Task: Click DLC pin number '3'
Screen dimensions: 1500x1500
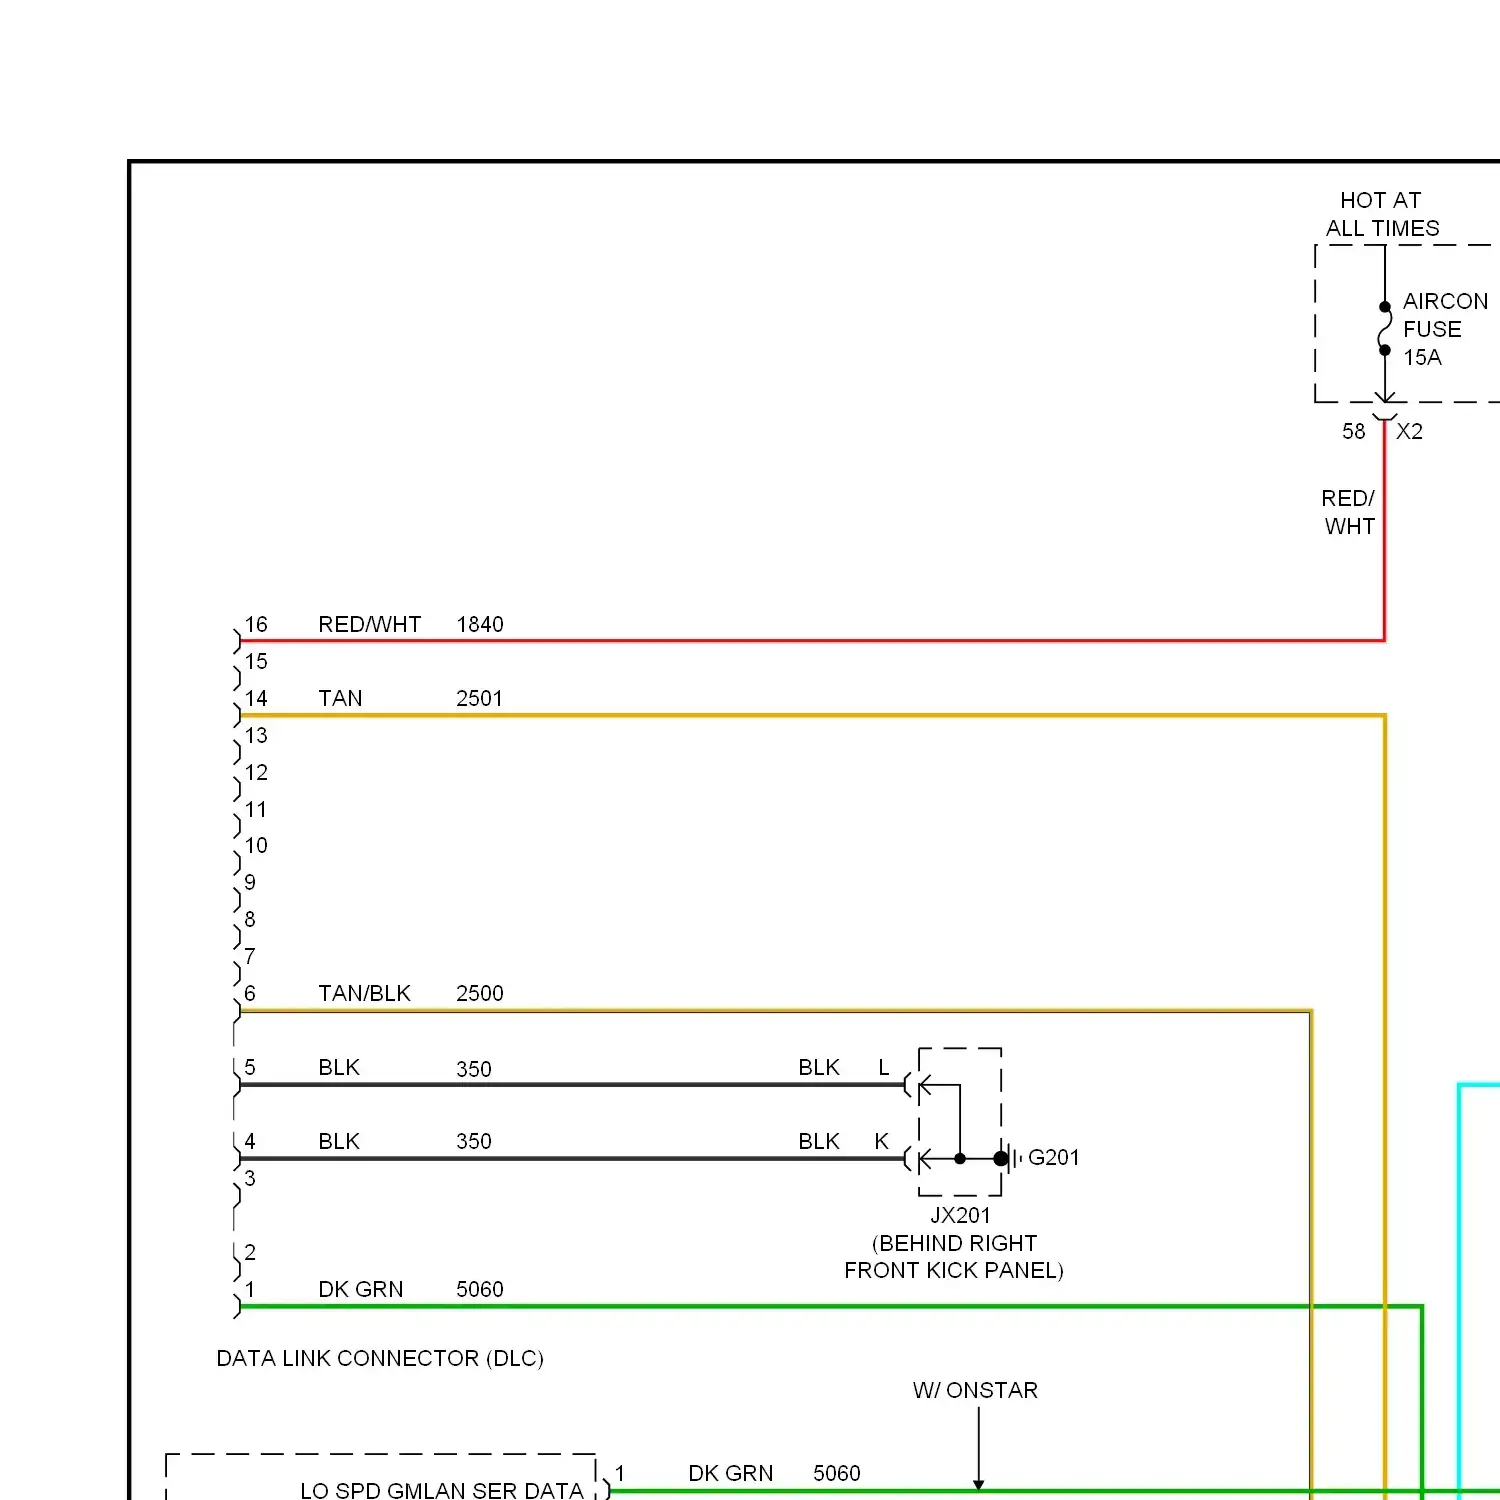Action: [250, 1178]
